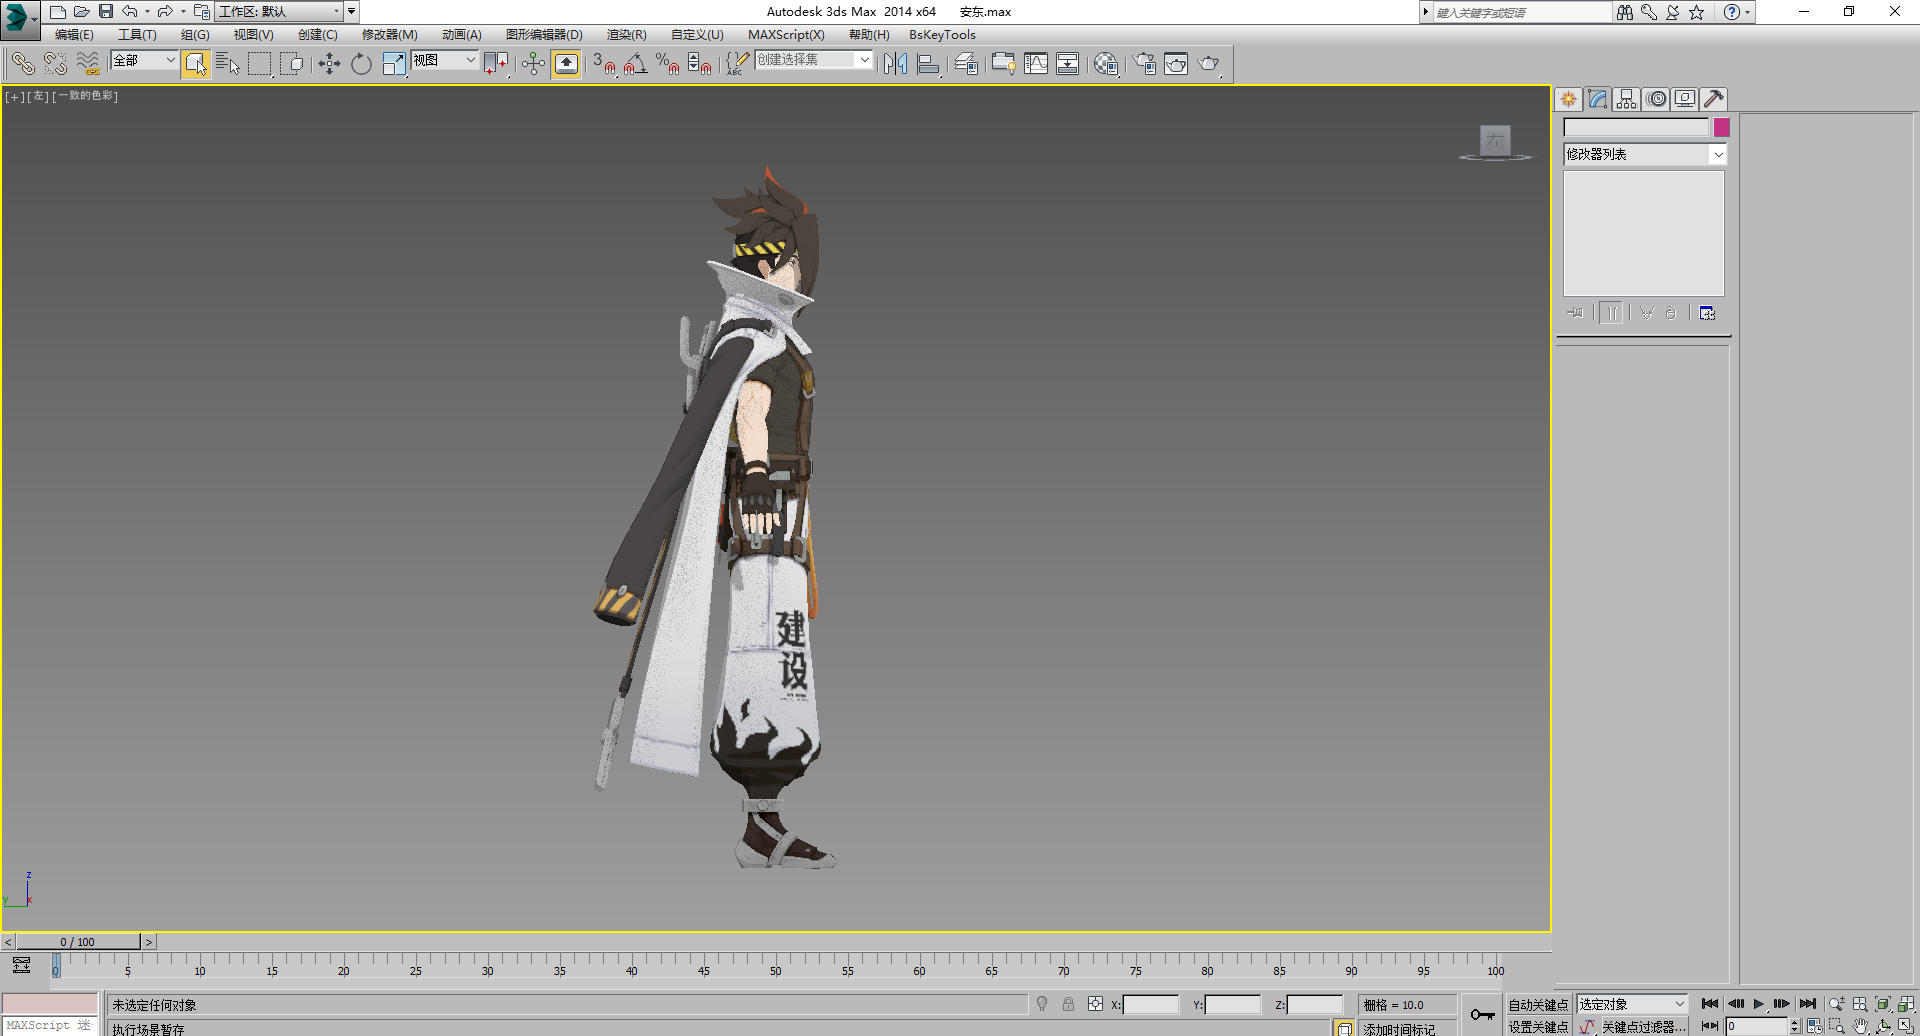The image size is (1920, 1036).
Task: Open the Material Editor icon
Action: [1106, 63]
